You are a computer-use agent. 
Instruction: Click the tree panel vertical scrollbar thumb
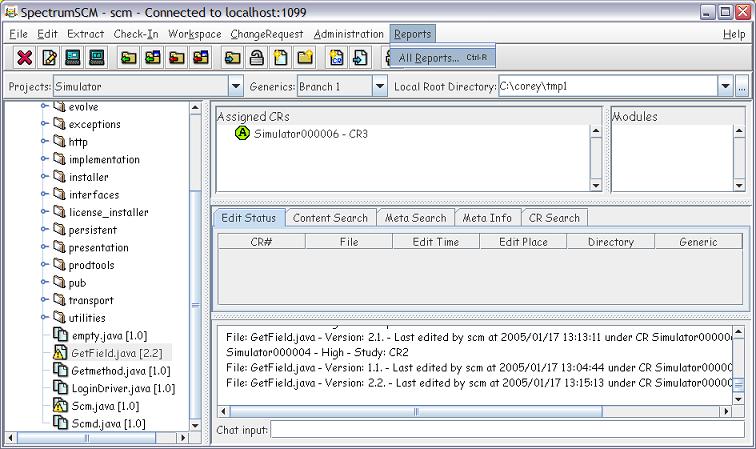coord(195,304)
